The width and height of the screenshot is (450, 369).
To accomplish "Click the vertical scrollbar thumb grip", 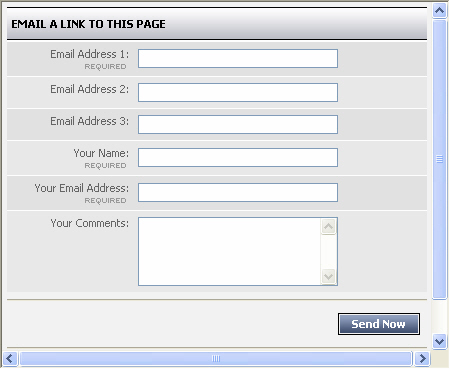I will [440, 159].
